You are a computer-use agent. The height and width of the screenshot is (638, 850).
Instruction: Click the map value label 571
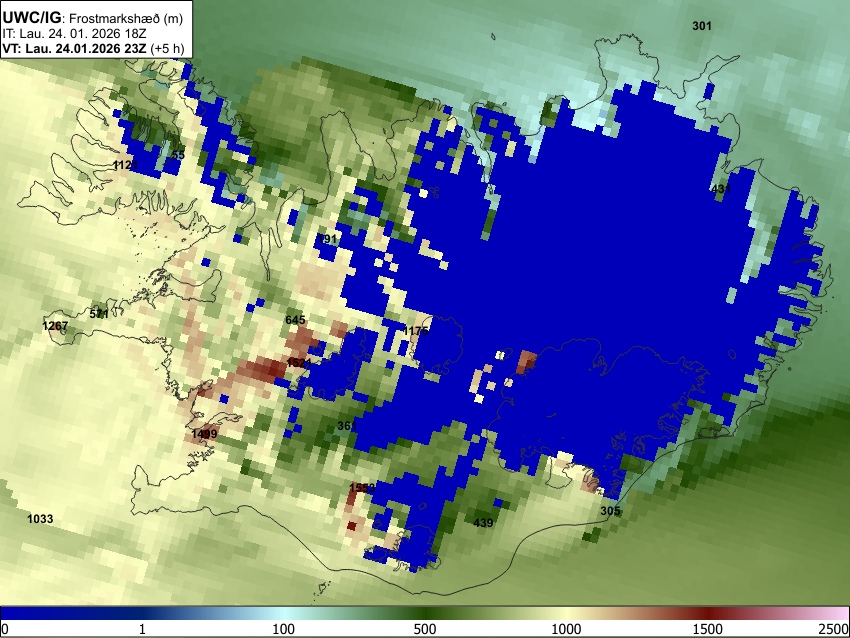tap(99, 313)
